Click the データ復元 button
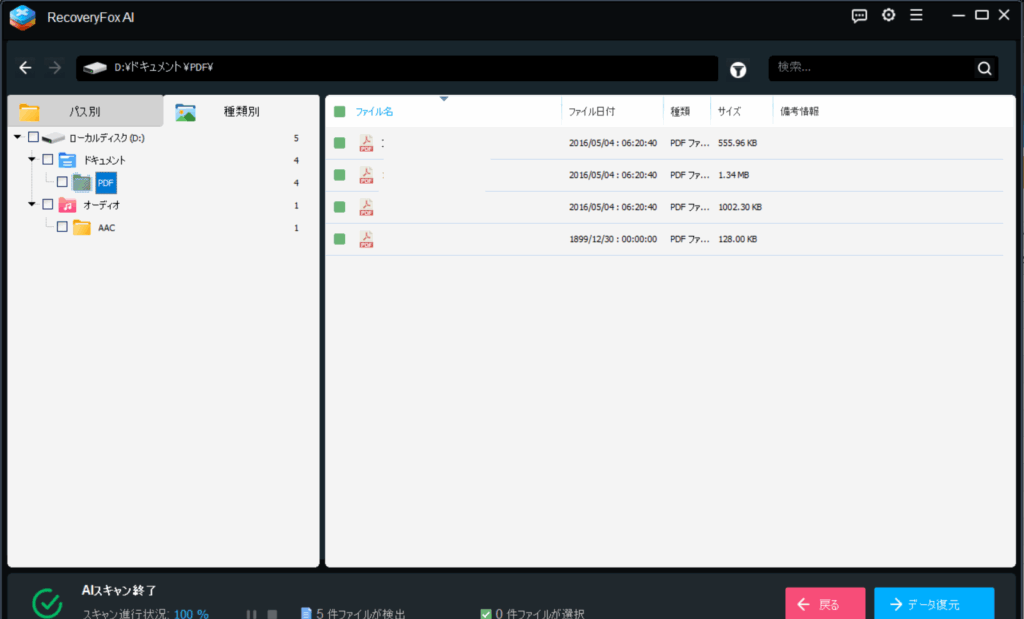This screenshot has width=1024, height=619. (x=933, y=604)
